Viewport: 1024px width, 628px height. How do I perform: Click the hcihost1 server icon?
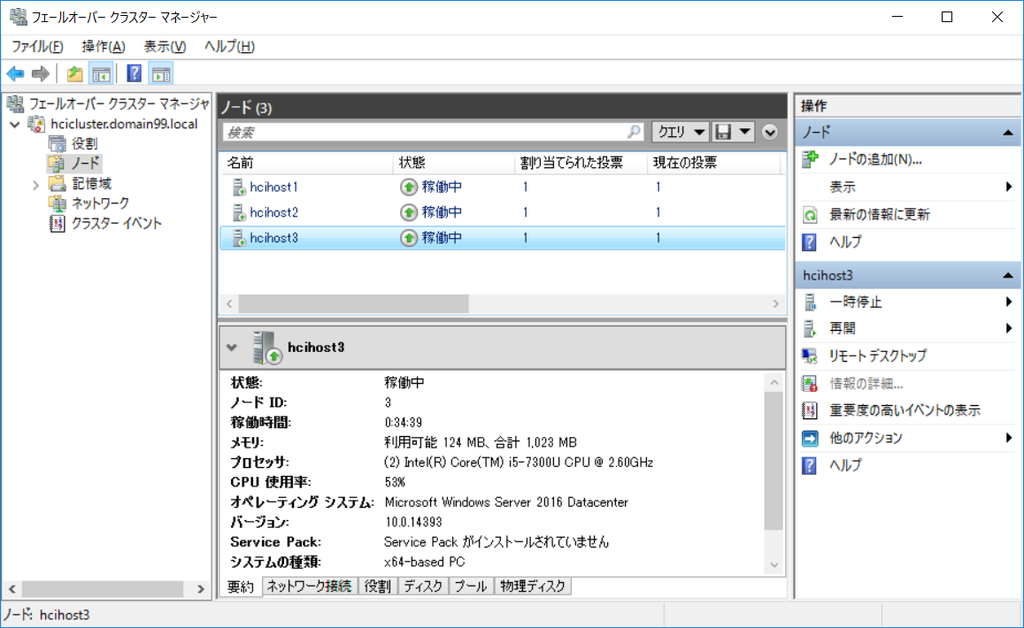pos(238,187)
